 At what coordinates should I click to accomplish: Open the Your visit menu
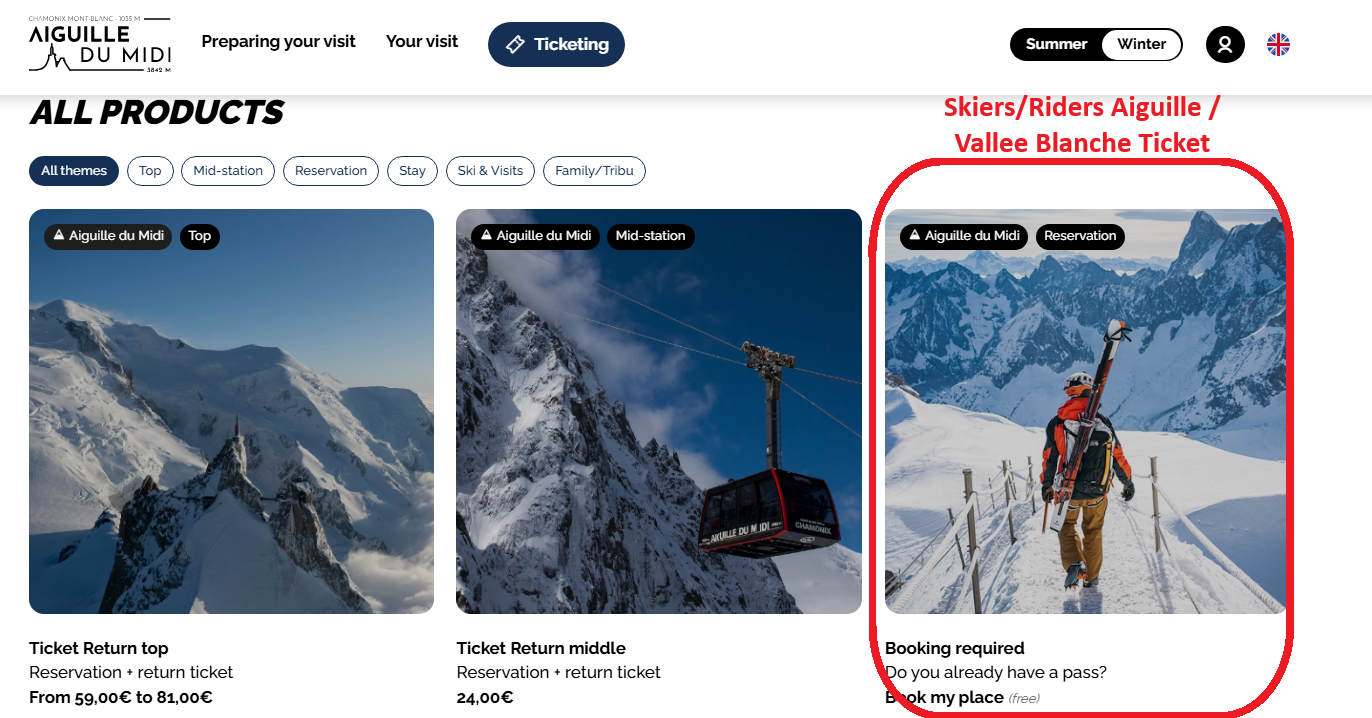coord(422,42)
